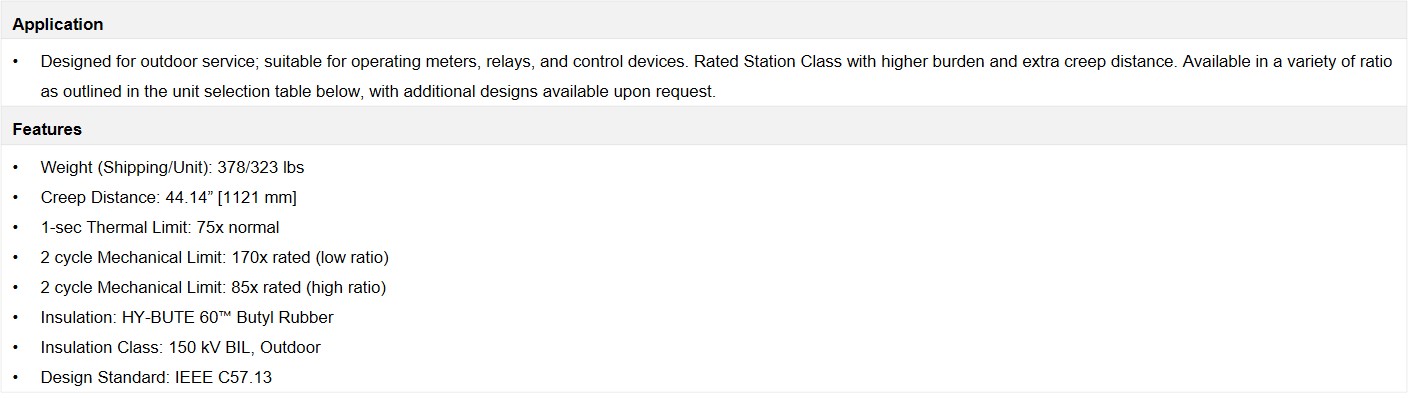Click the Application section header
Viewport: 1408px width, 398px height.
click(x=57, y=24)
